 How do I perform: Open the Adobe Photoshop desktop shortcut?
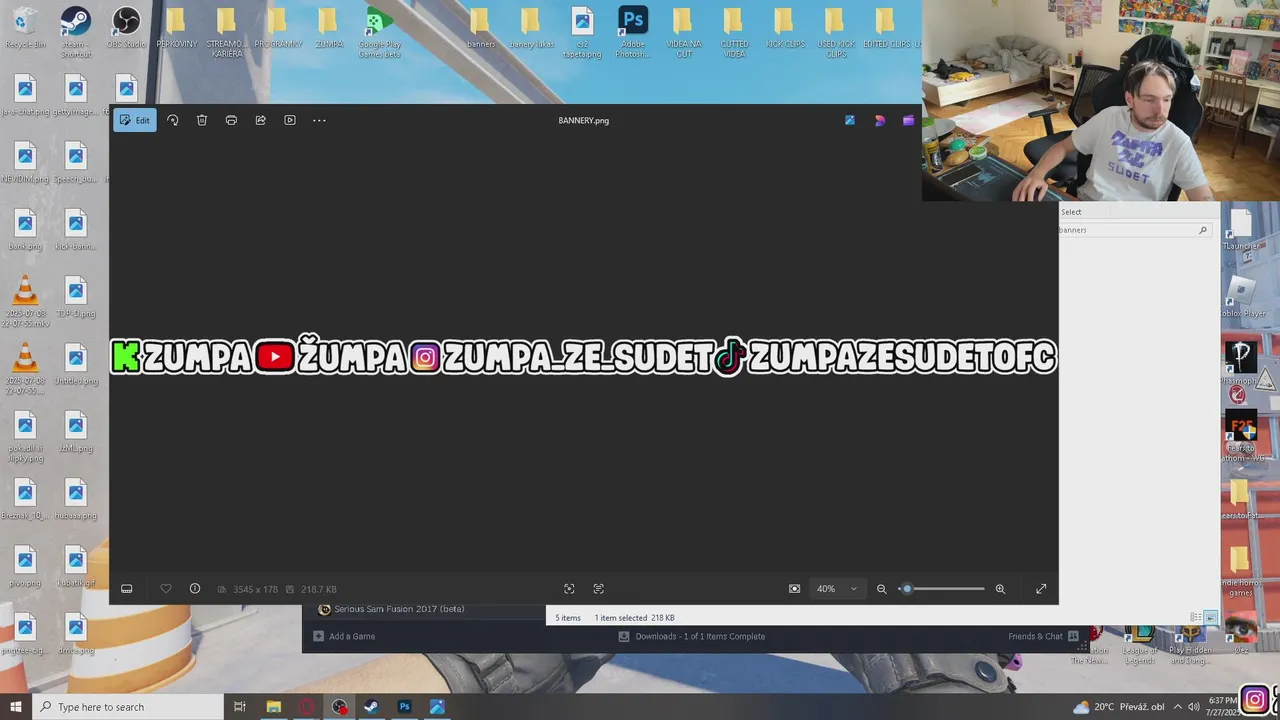(633, 32)
